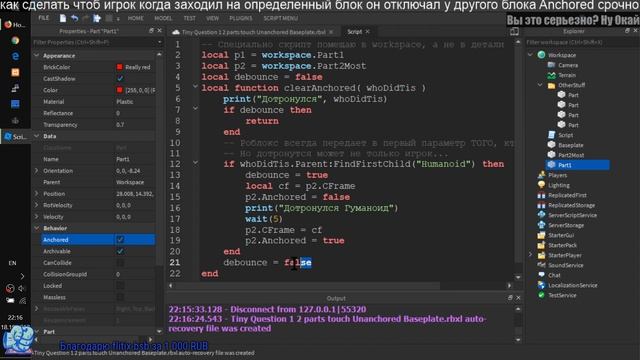Expand the Position property row
Image resolution: width=640 pixels, height=360 pixels.
37,193
